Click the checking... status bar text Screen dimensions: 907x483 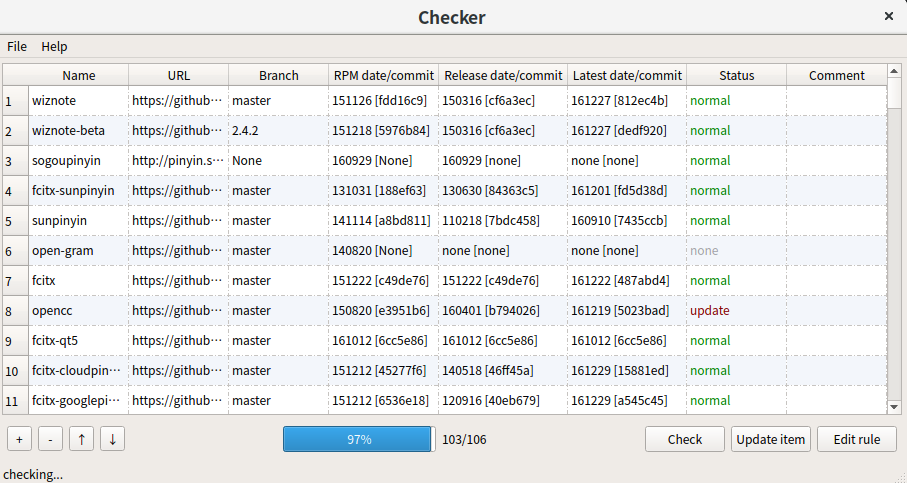click(33, 474)
